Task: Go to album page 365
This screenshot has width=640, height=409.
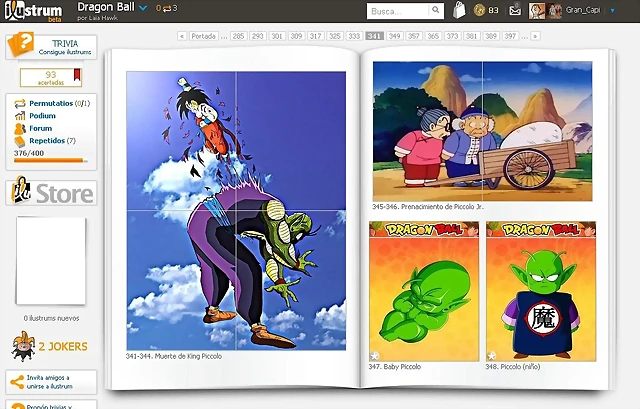Action: click(433, 36)
